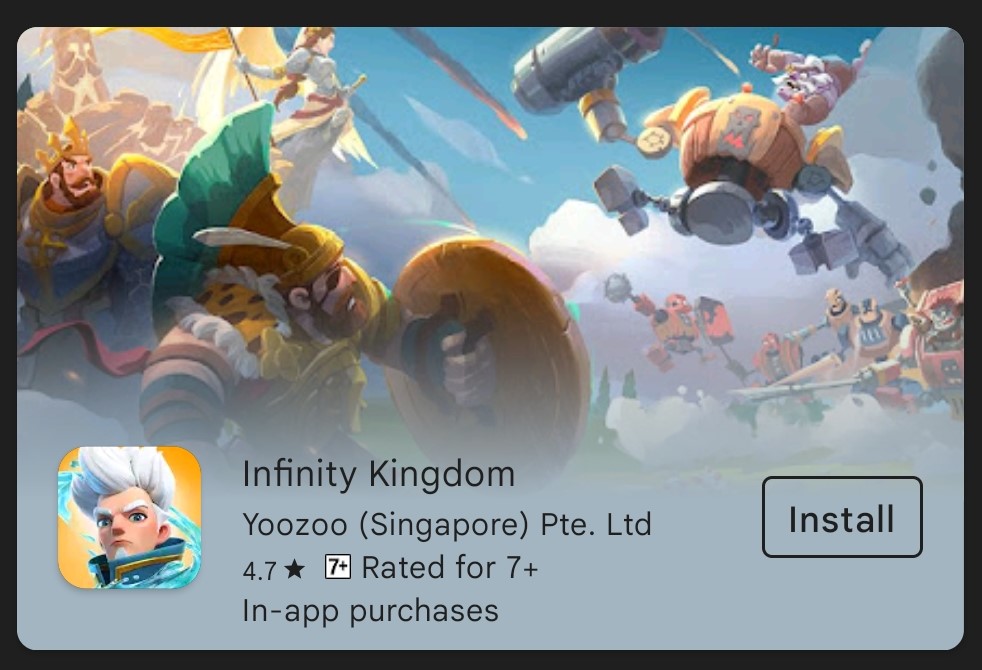This screenshot has height=670, width=982.
Task: Open the Infinity Kingdom title text
Action: coord(378,473)
